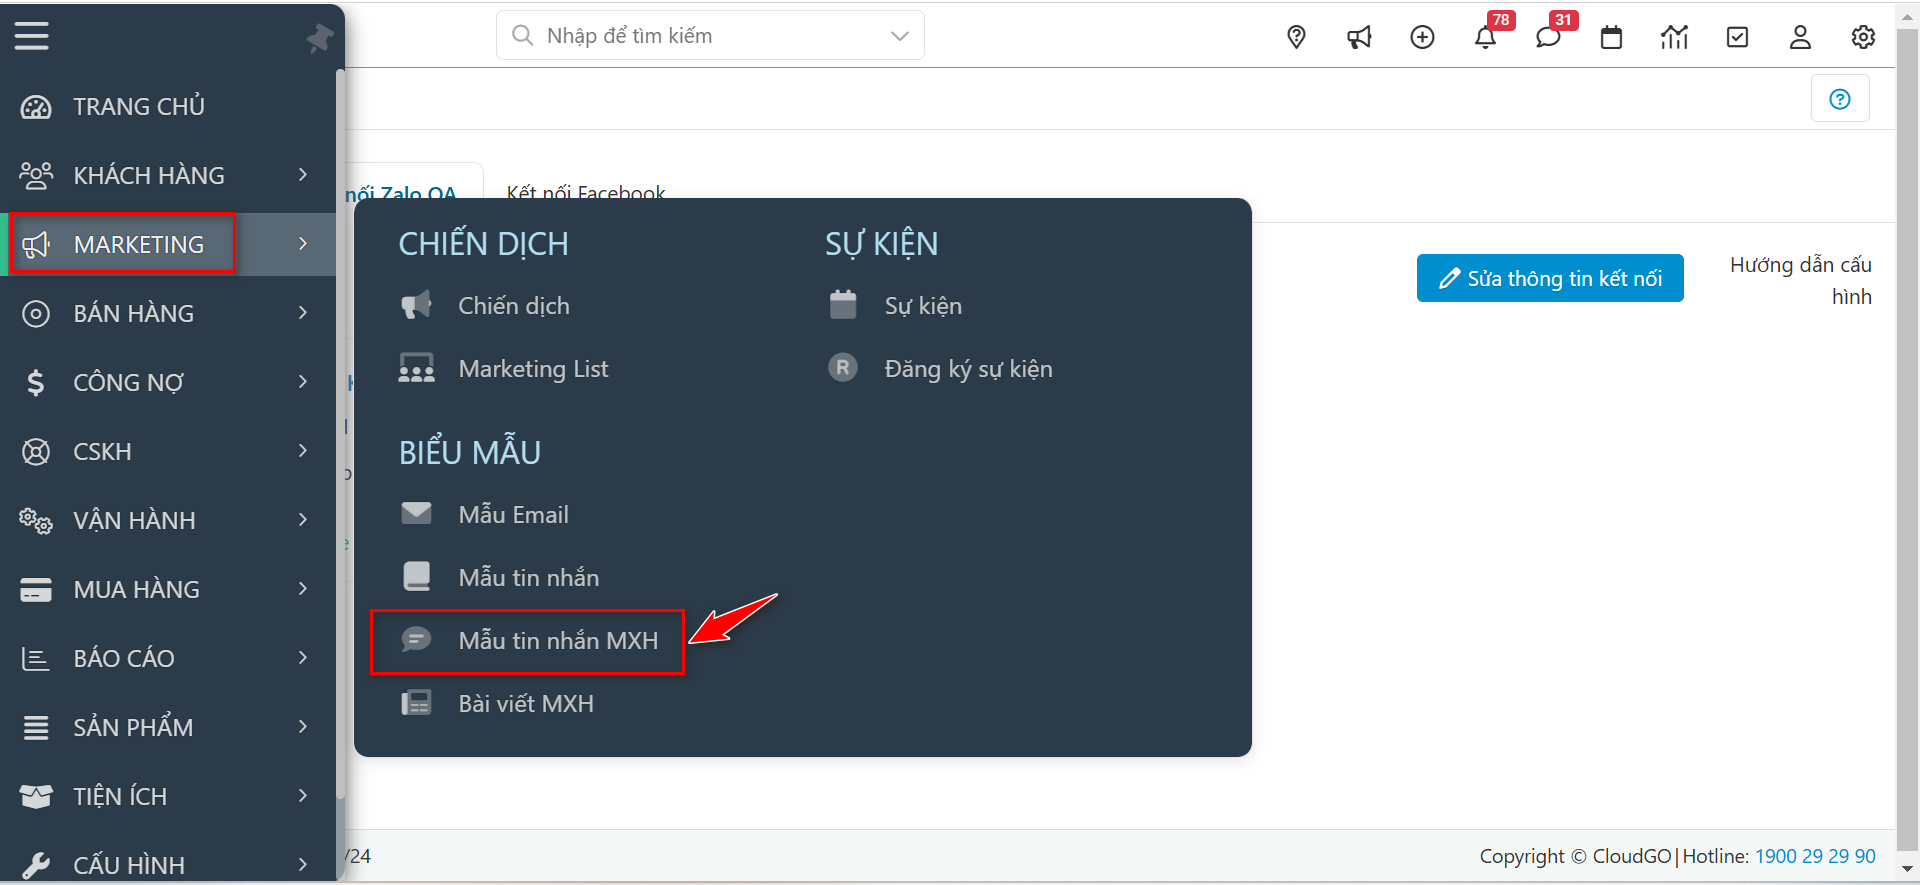This screenshot has width=1920, height=885.
Task: Open chat messages icon with 31 badge
Action: [x=1548, y=37]
